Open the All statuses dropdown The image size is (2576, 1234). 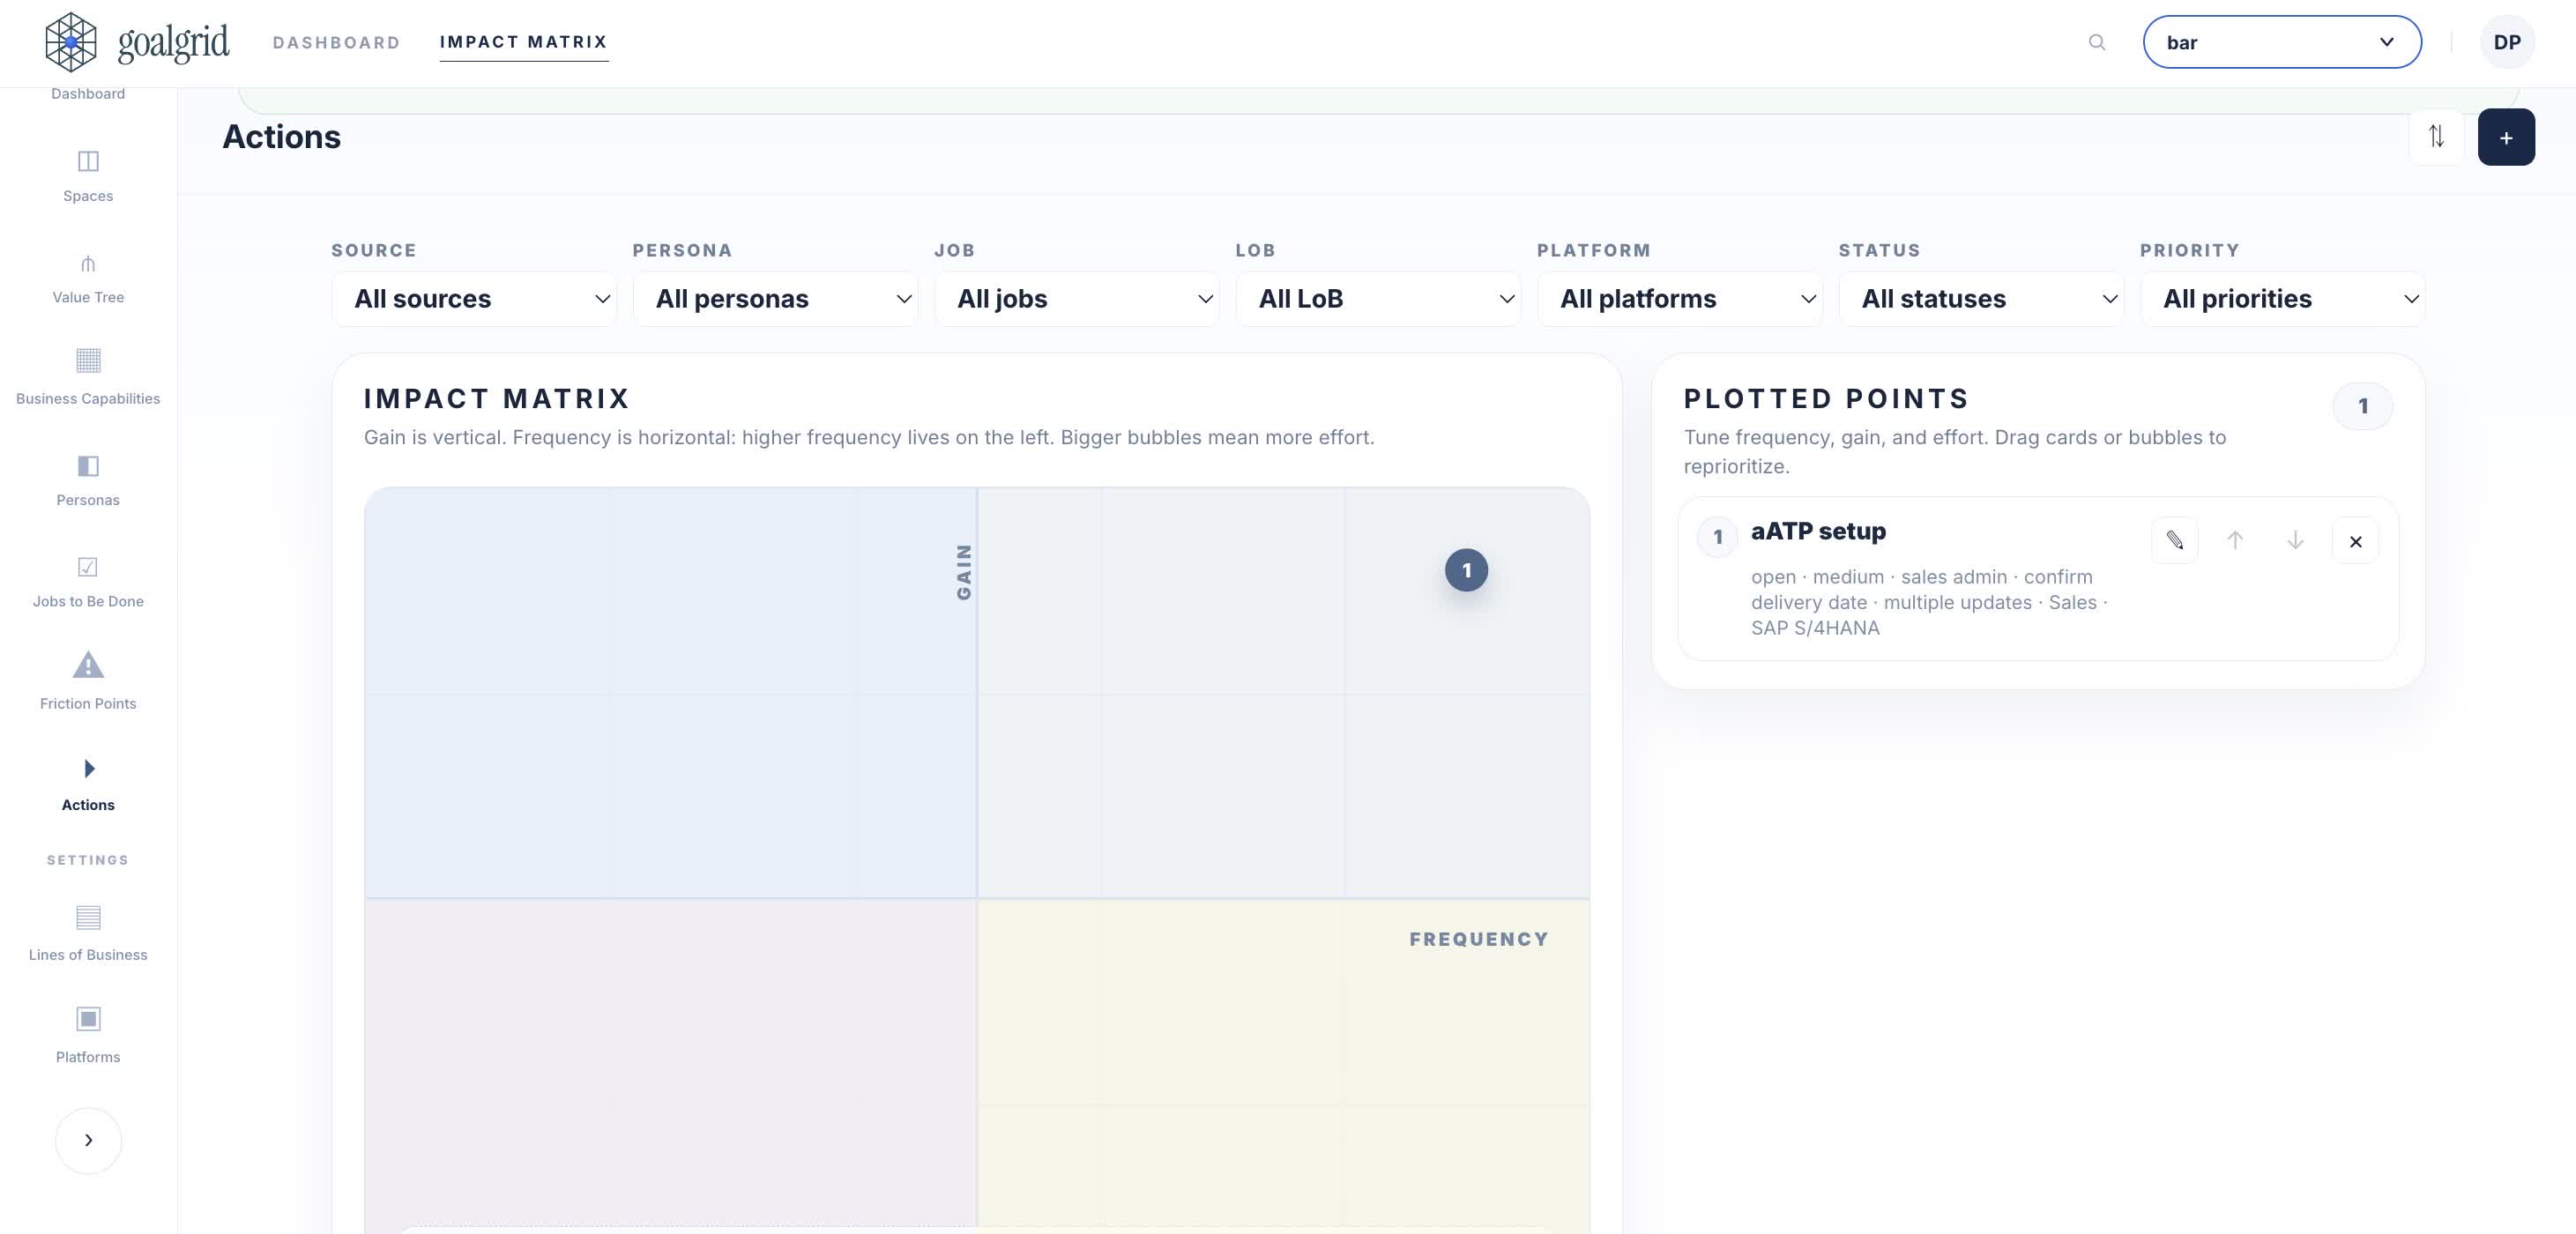point(1981,299)
